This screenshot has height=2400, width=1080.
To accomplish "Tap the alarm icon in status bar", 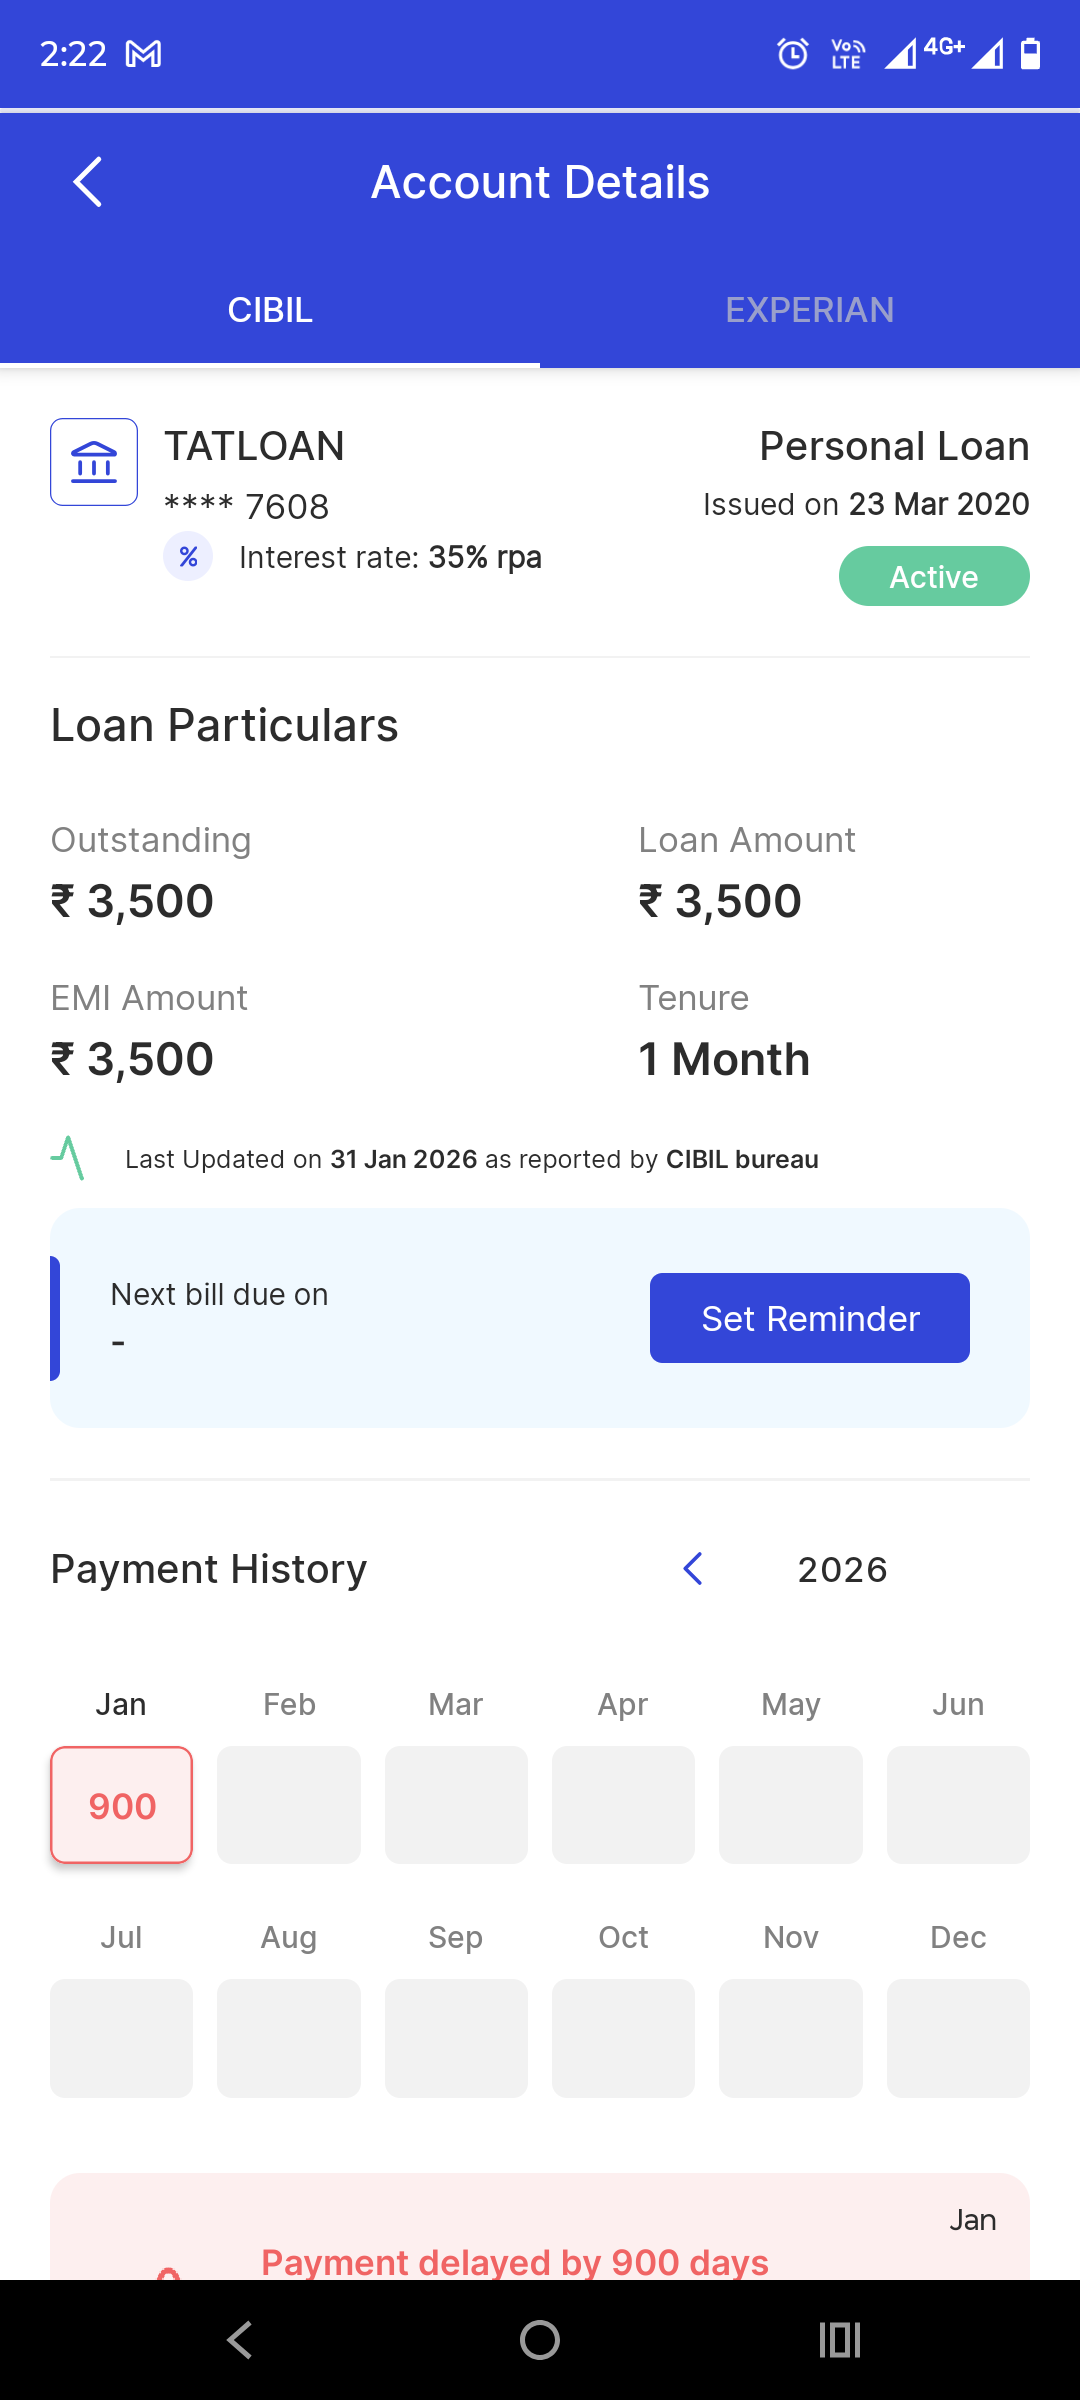I will point(793,54).
